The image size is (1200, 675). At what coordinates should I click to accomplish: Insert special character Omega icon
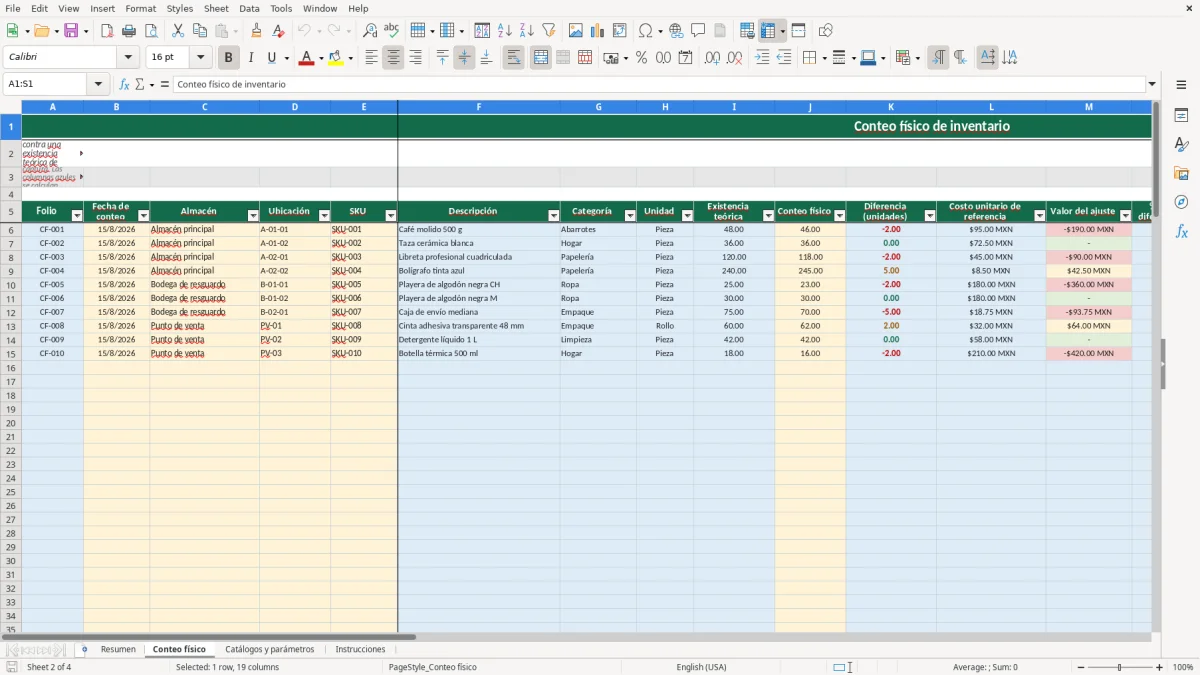[x=645, y=31]
